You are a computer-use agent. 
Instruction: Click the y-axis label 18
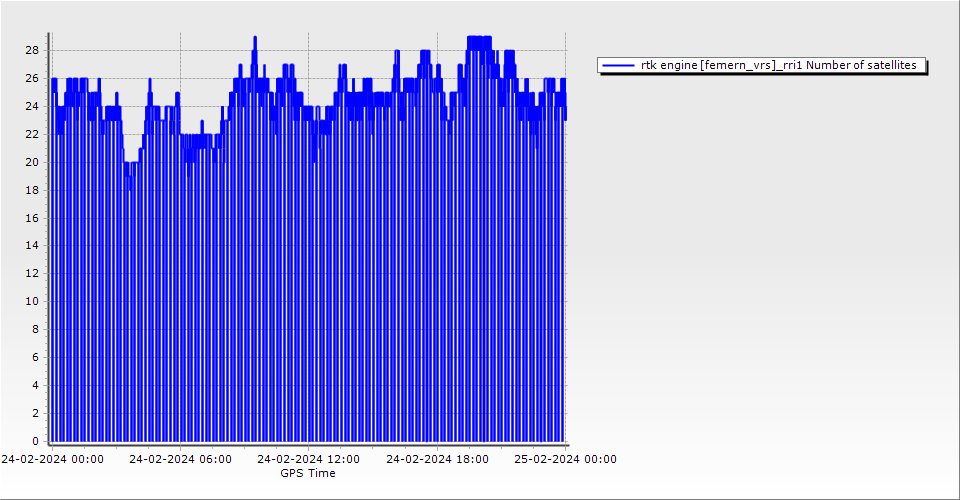[x=32, y=190]
